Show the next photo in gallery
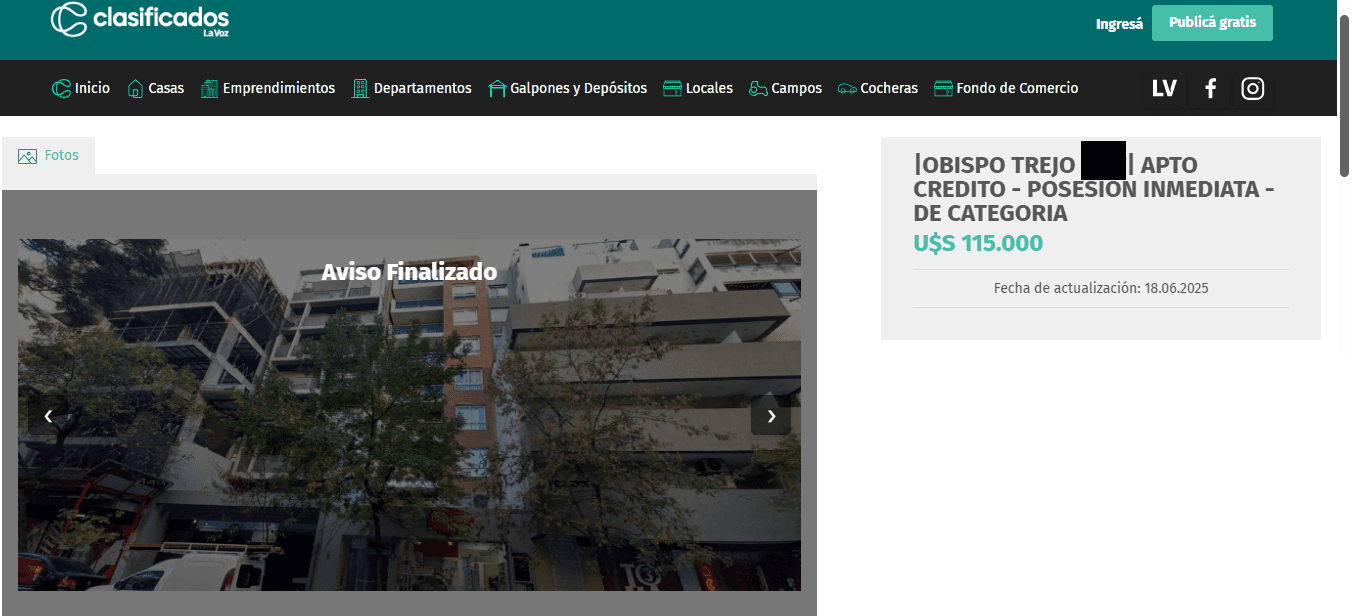Viewport: 1366px width, 616px height. point(770,416)
